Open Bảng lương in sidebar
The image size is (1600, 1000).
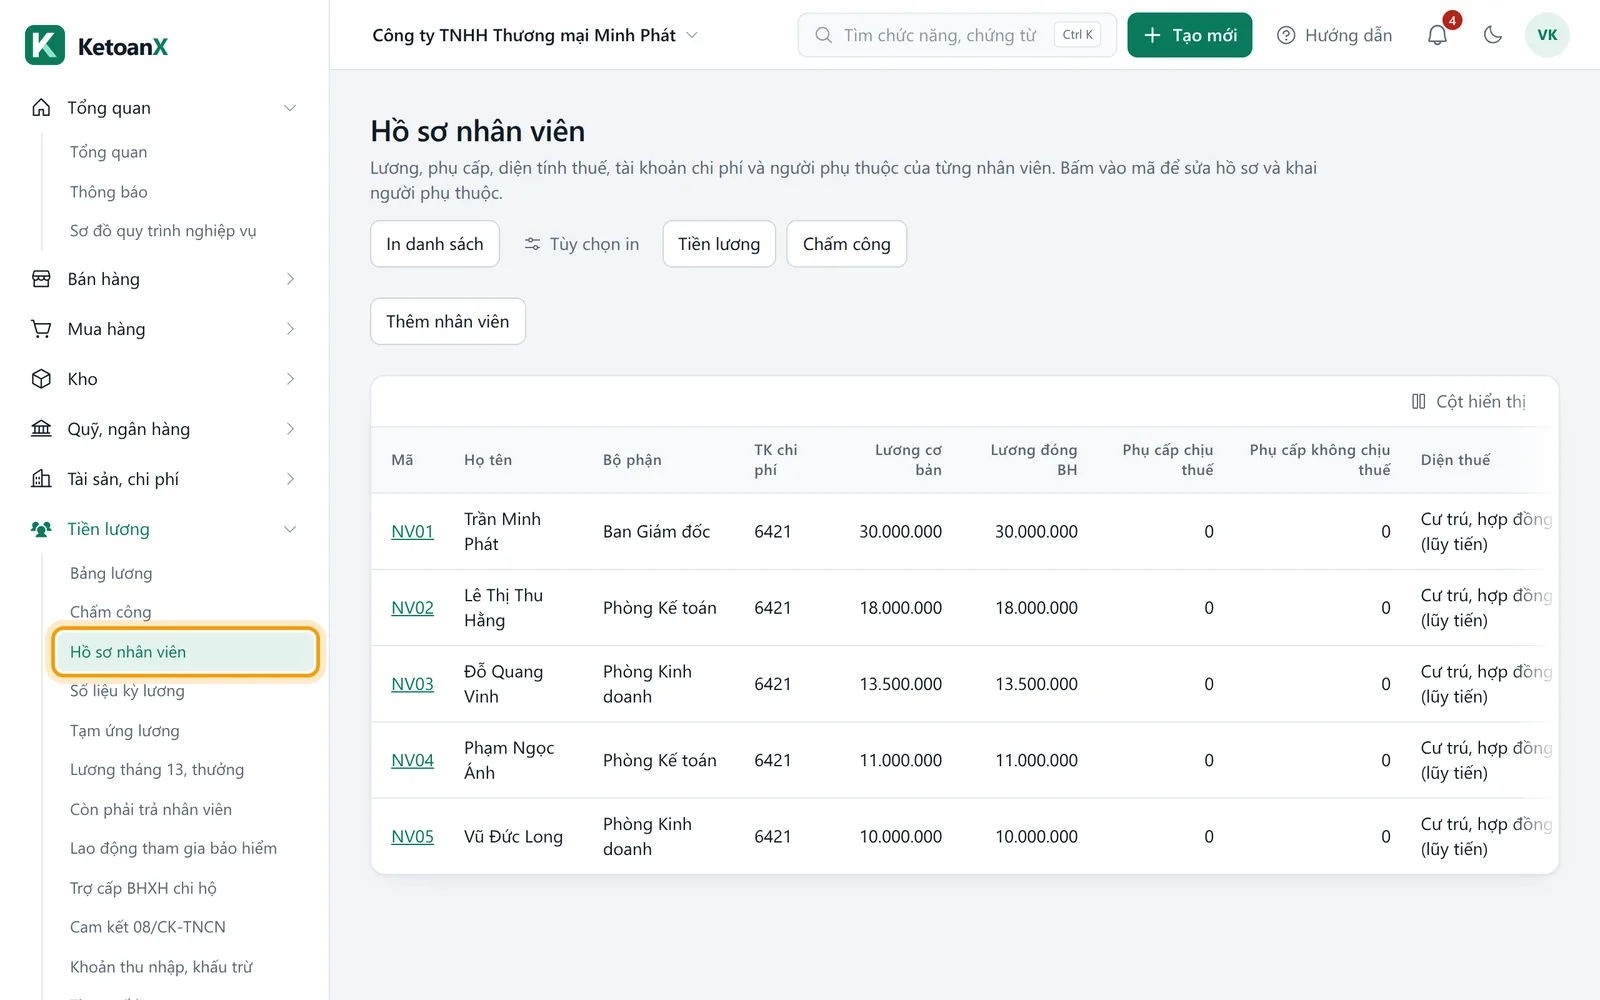click(111, 573)
